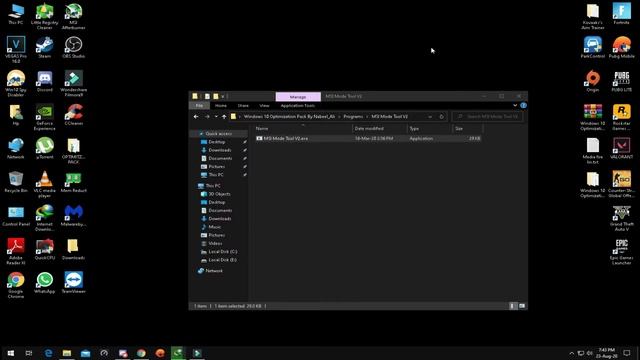Open the Windows Start menu
The width and height of the screenshot is (640, 360).
[x=11, y=353]
